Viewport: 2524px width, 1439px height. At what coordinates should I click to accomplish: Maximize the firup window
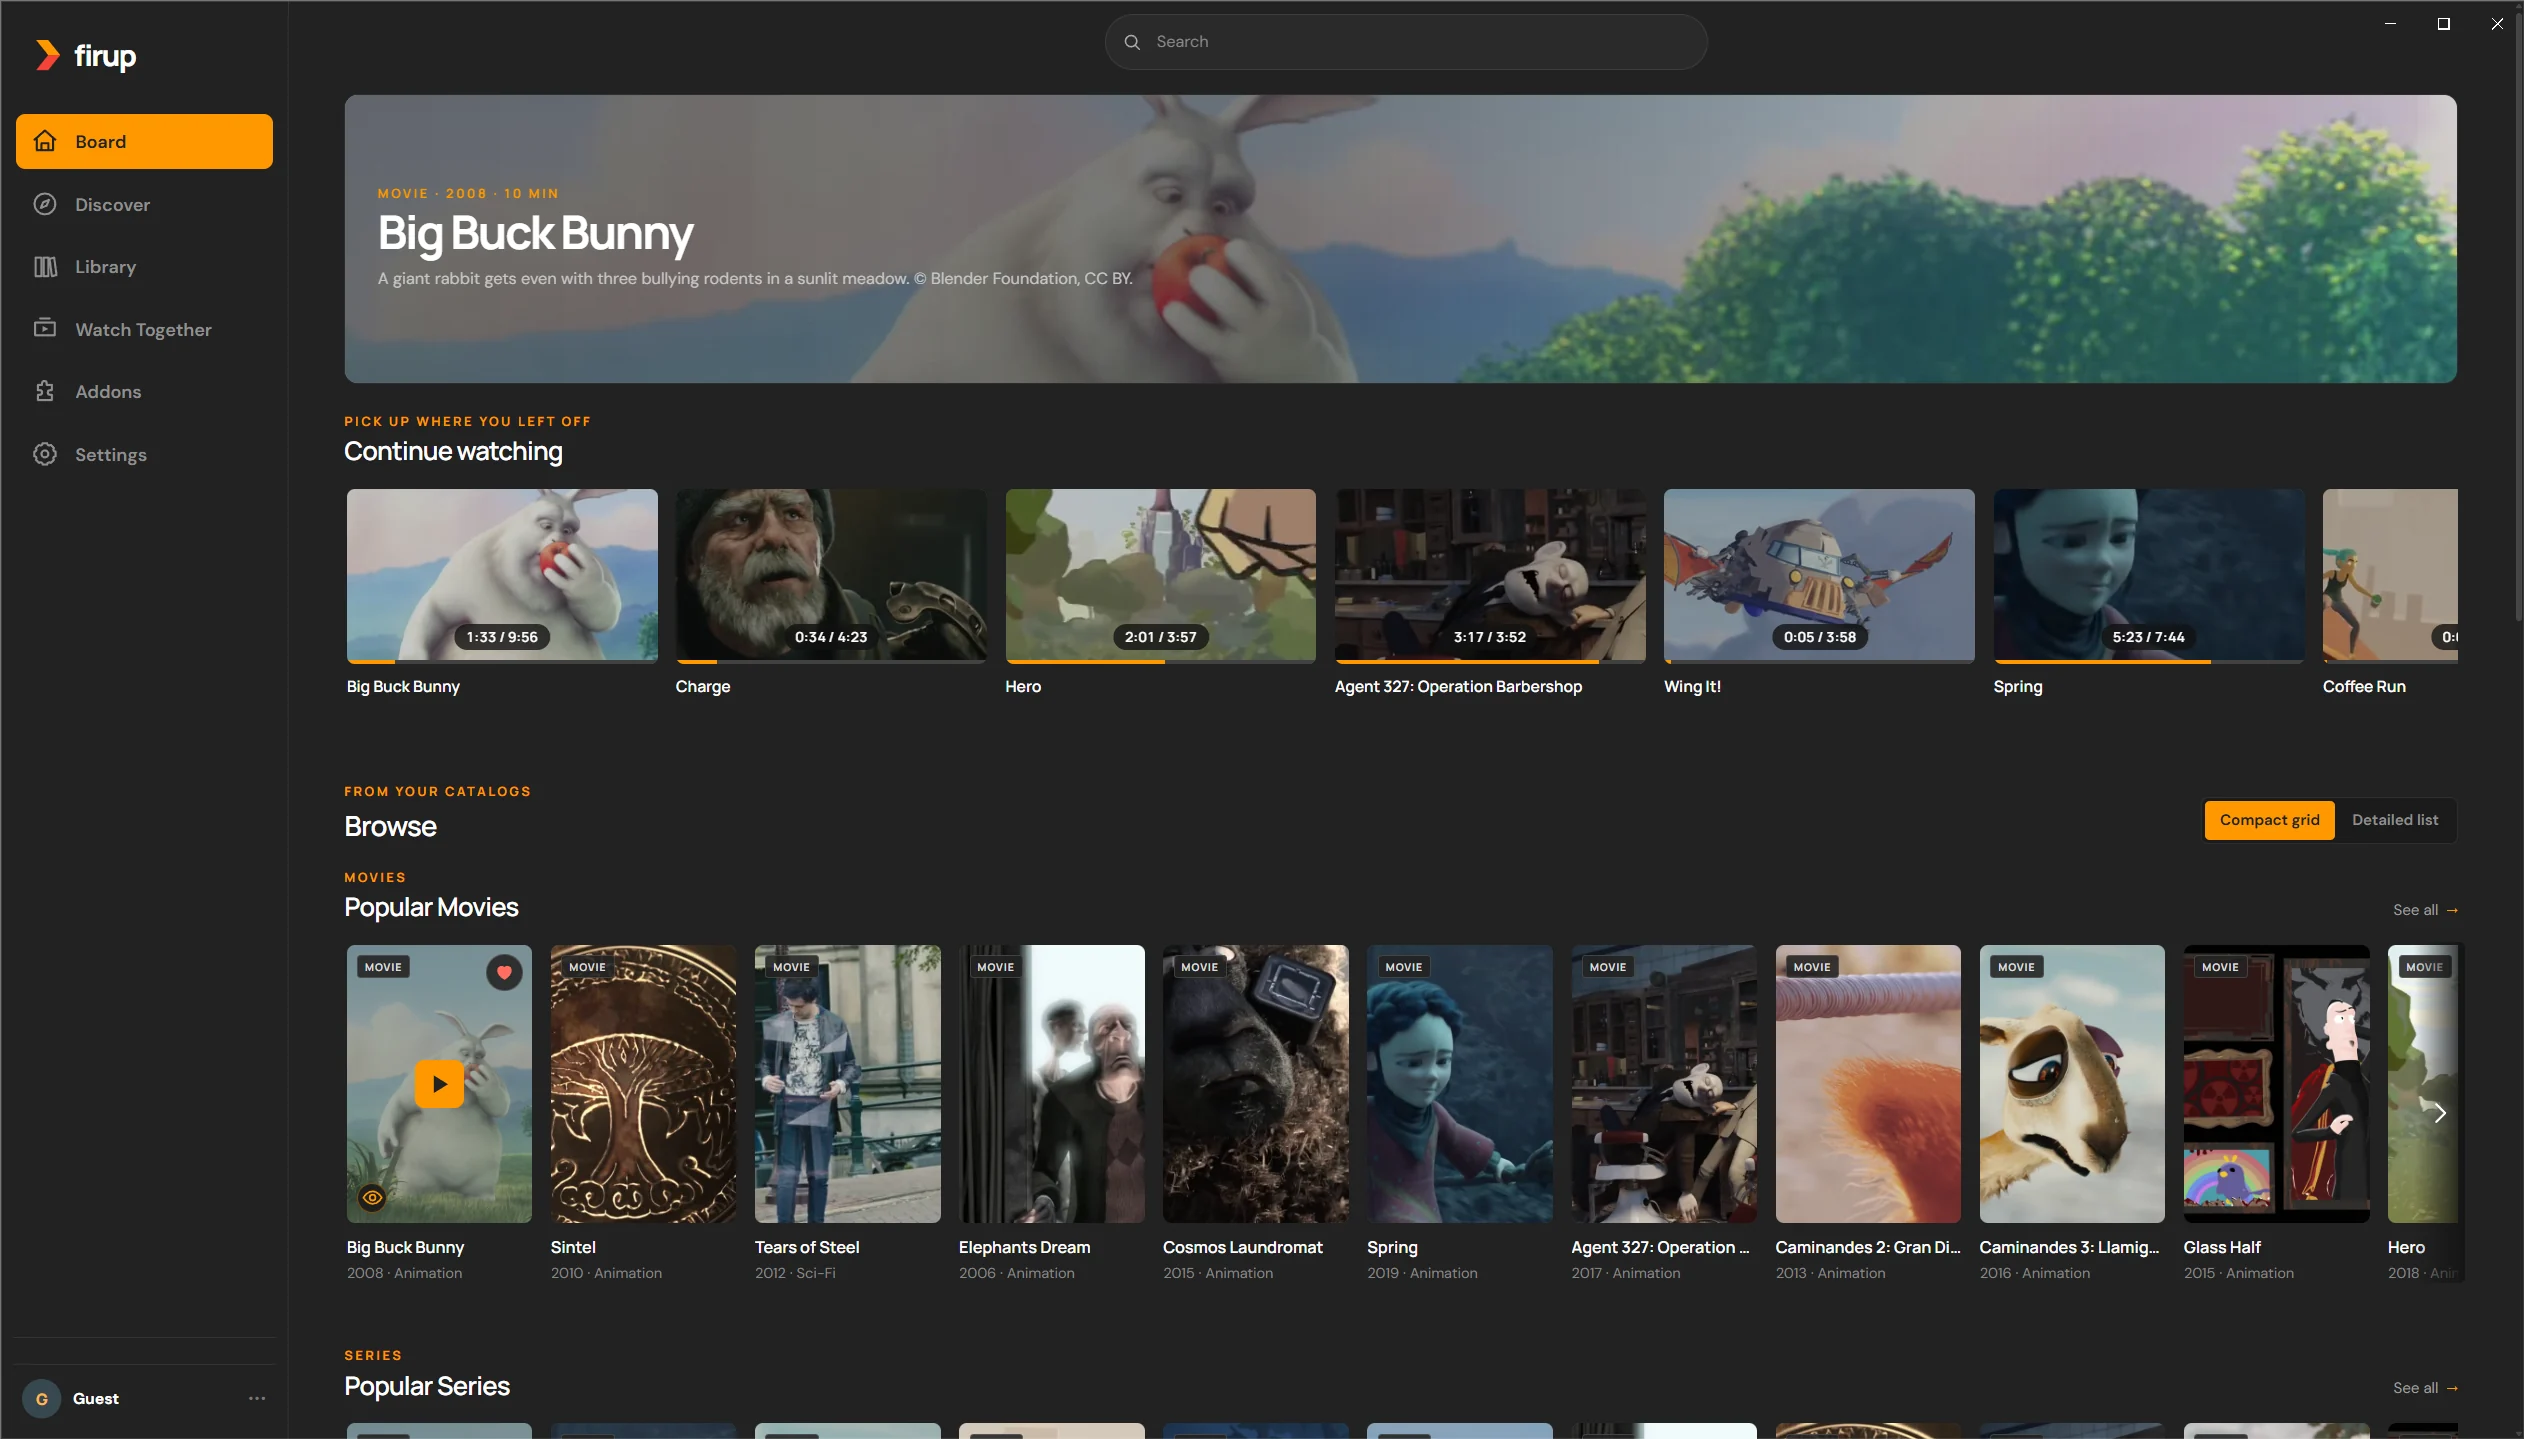tap(2443, 24)
